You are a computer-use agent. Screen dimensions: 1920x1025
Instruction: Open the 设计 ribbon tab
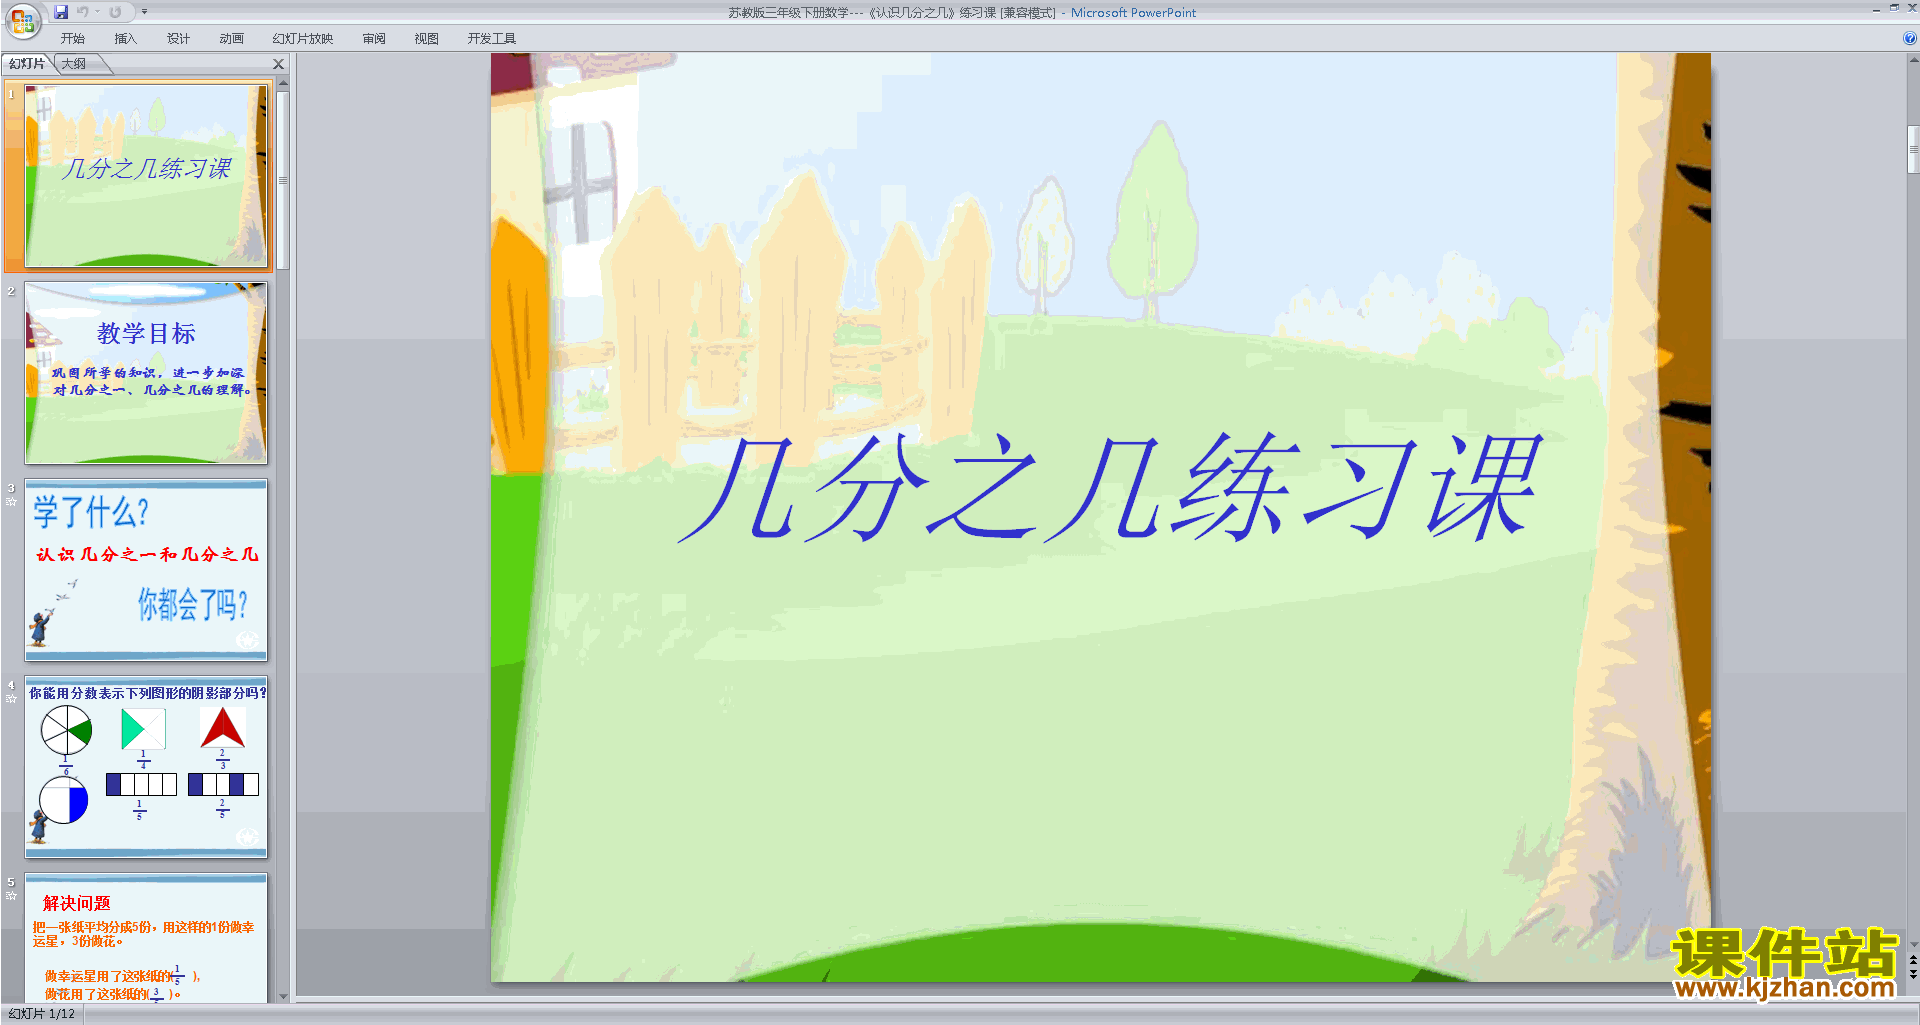click(179, 39)
